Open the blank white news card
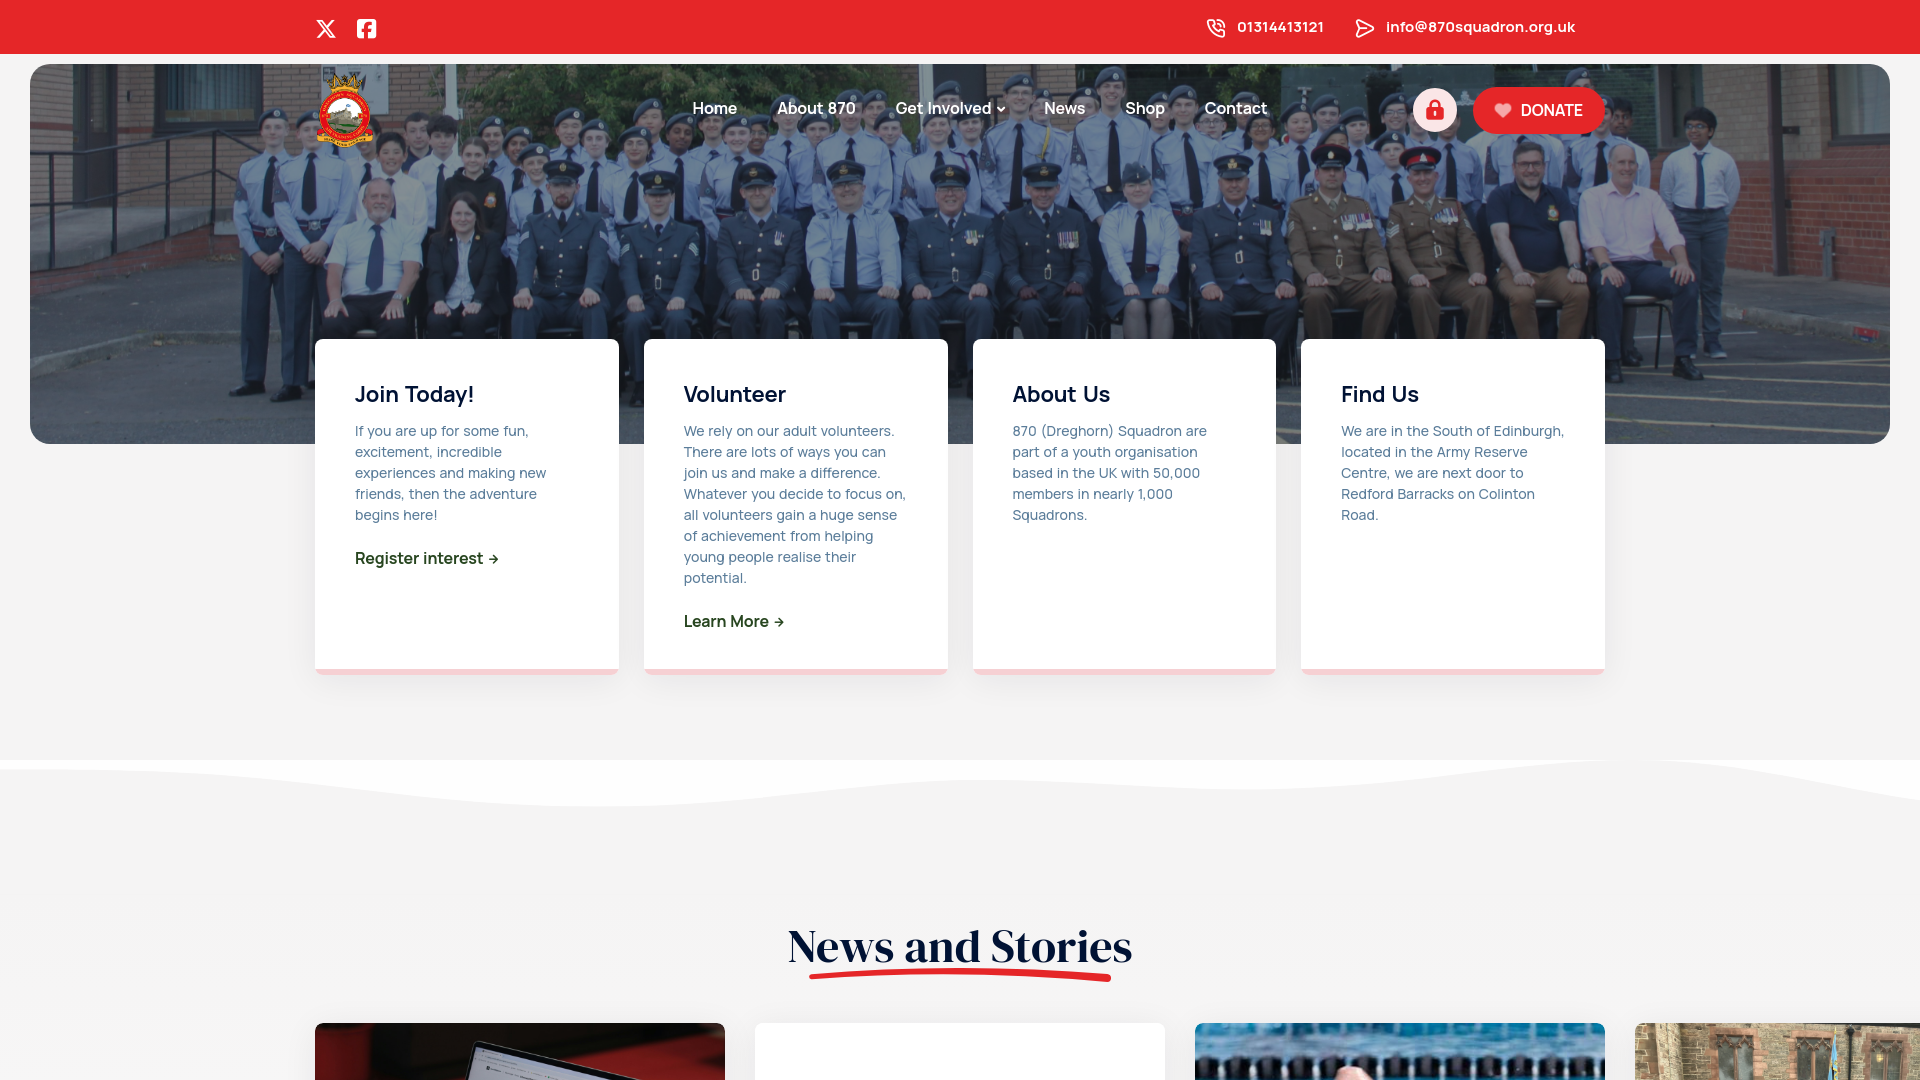 [960, 1051]
